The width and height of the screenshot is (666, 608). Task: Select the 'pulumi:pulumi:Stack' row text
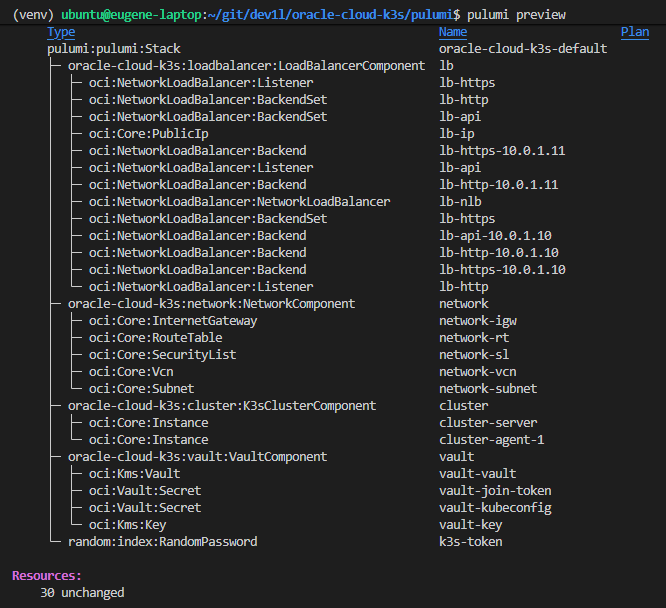point(114,49)
